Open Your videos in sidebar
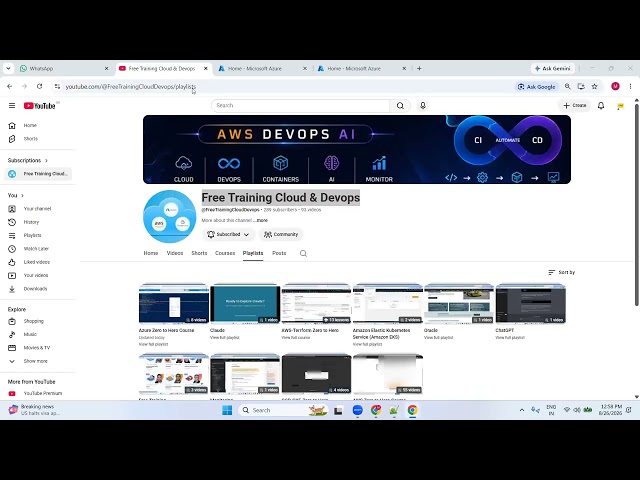The height and width of the screenshot is (480, 640). [36, 276]
